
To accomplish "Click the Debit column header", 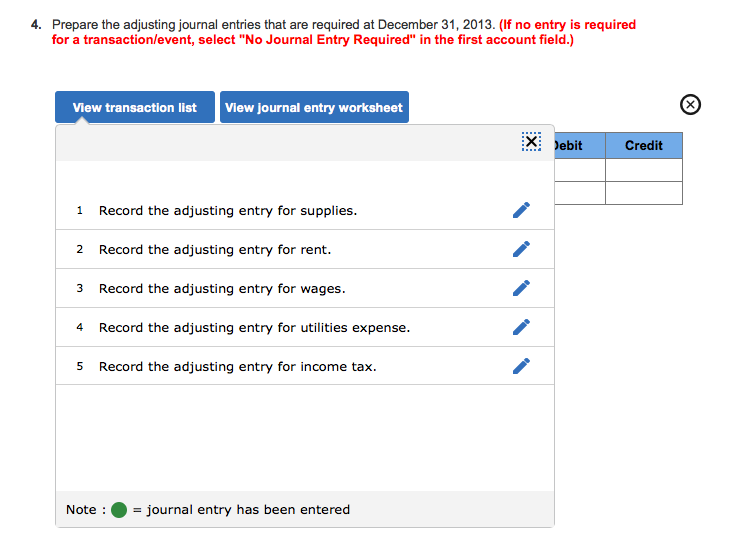I will point(579,146).
